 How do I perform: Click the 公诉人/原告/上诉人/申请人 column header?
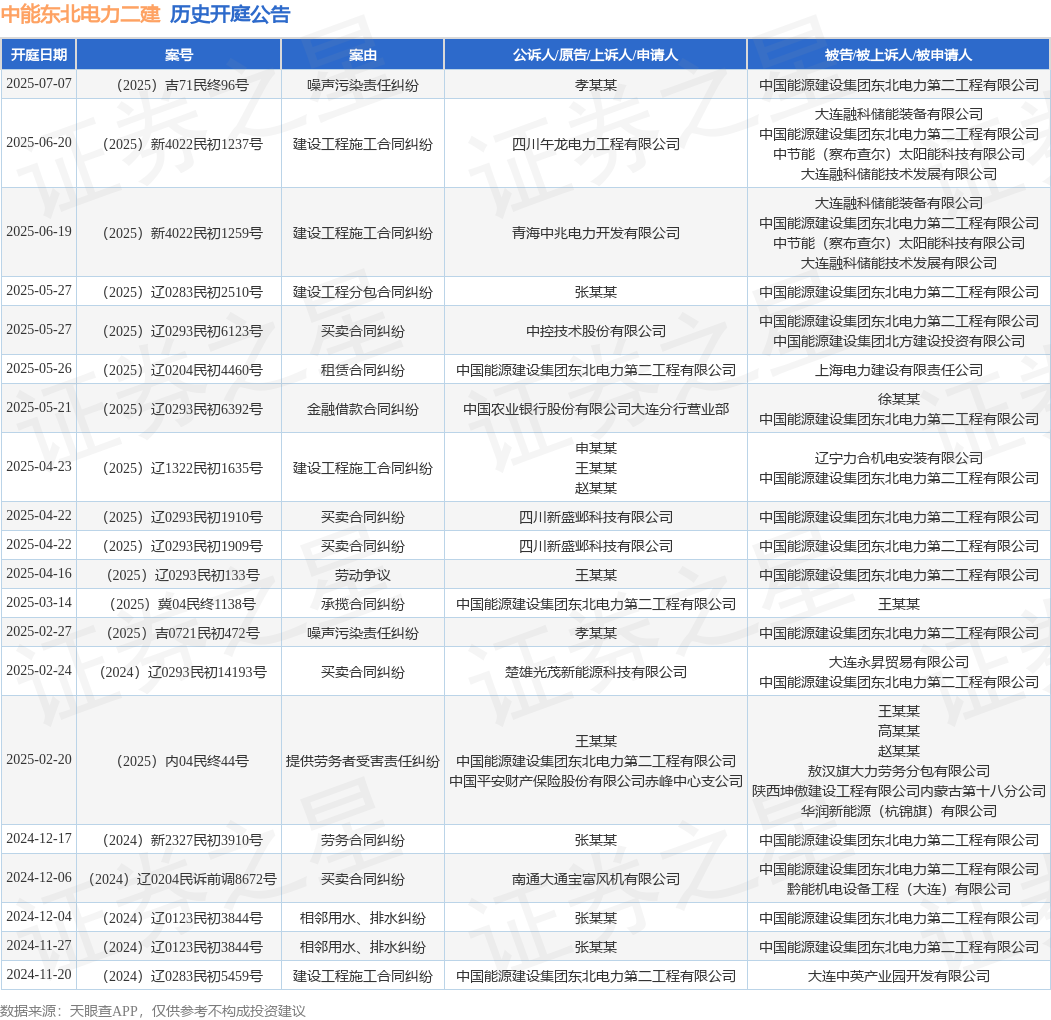(x=595, y=54)
